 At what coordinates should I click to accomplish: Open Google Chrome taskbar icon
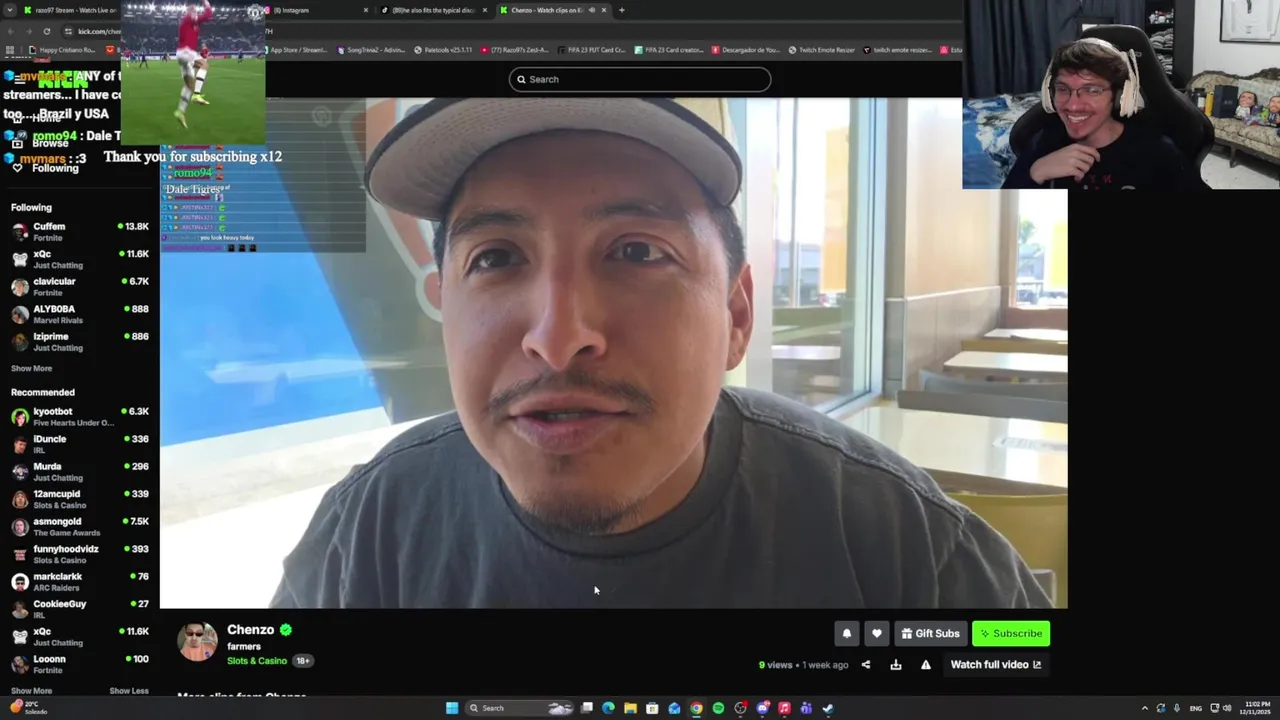(x=696, y=708)
